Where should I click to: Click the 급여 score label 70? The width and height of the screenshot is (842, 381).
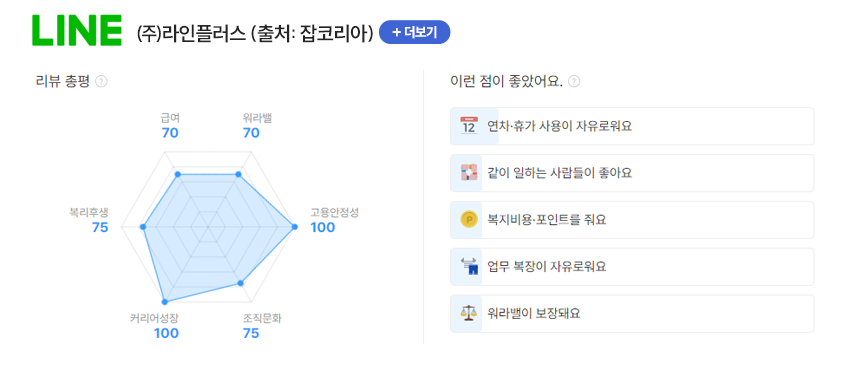point(170,133)
